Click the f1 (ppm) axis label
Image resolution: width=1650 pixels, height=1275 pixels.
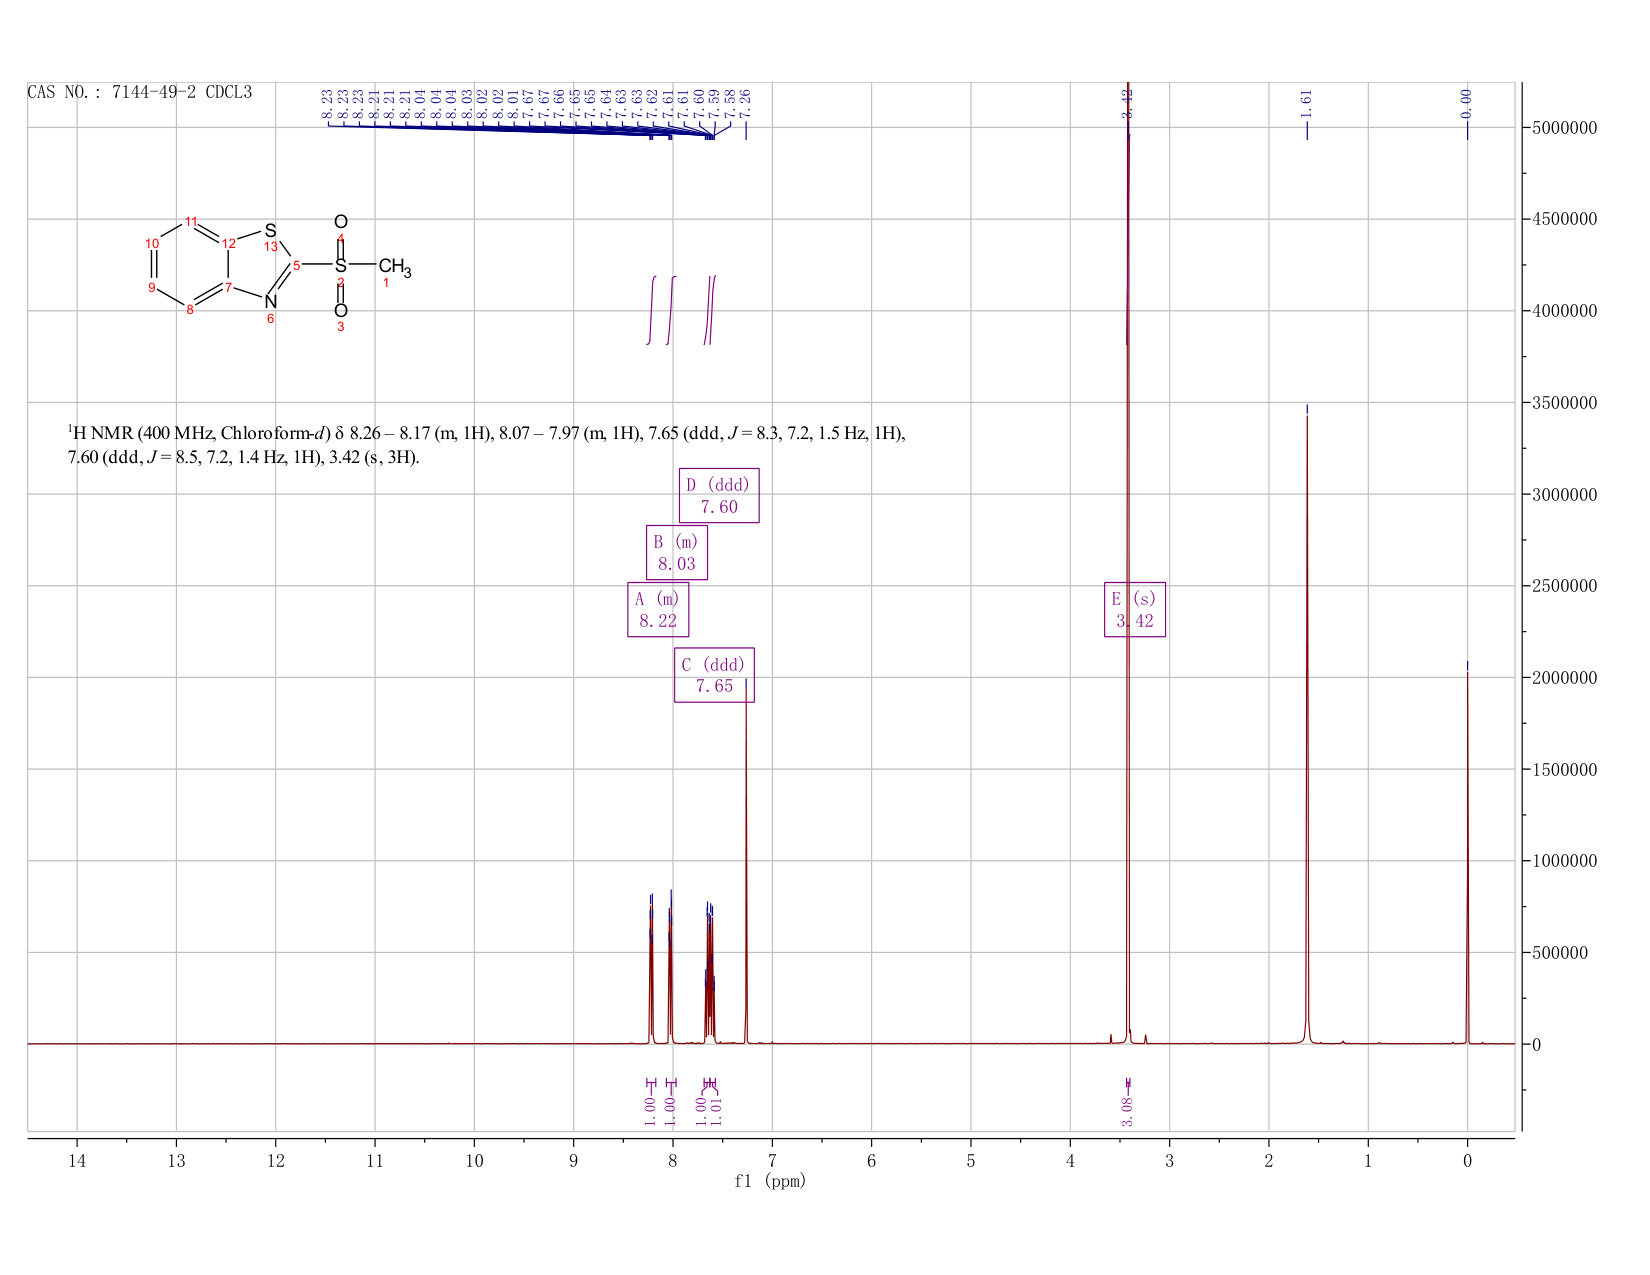[770, 1181]
